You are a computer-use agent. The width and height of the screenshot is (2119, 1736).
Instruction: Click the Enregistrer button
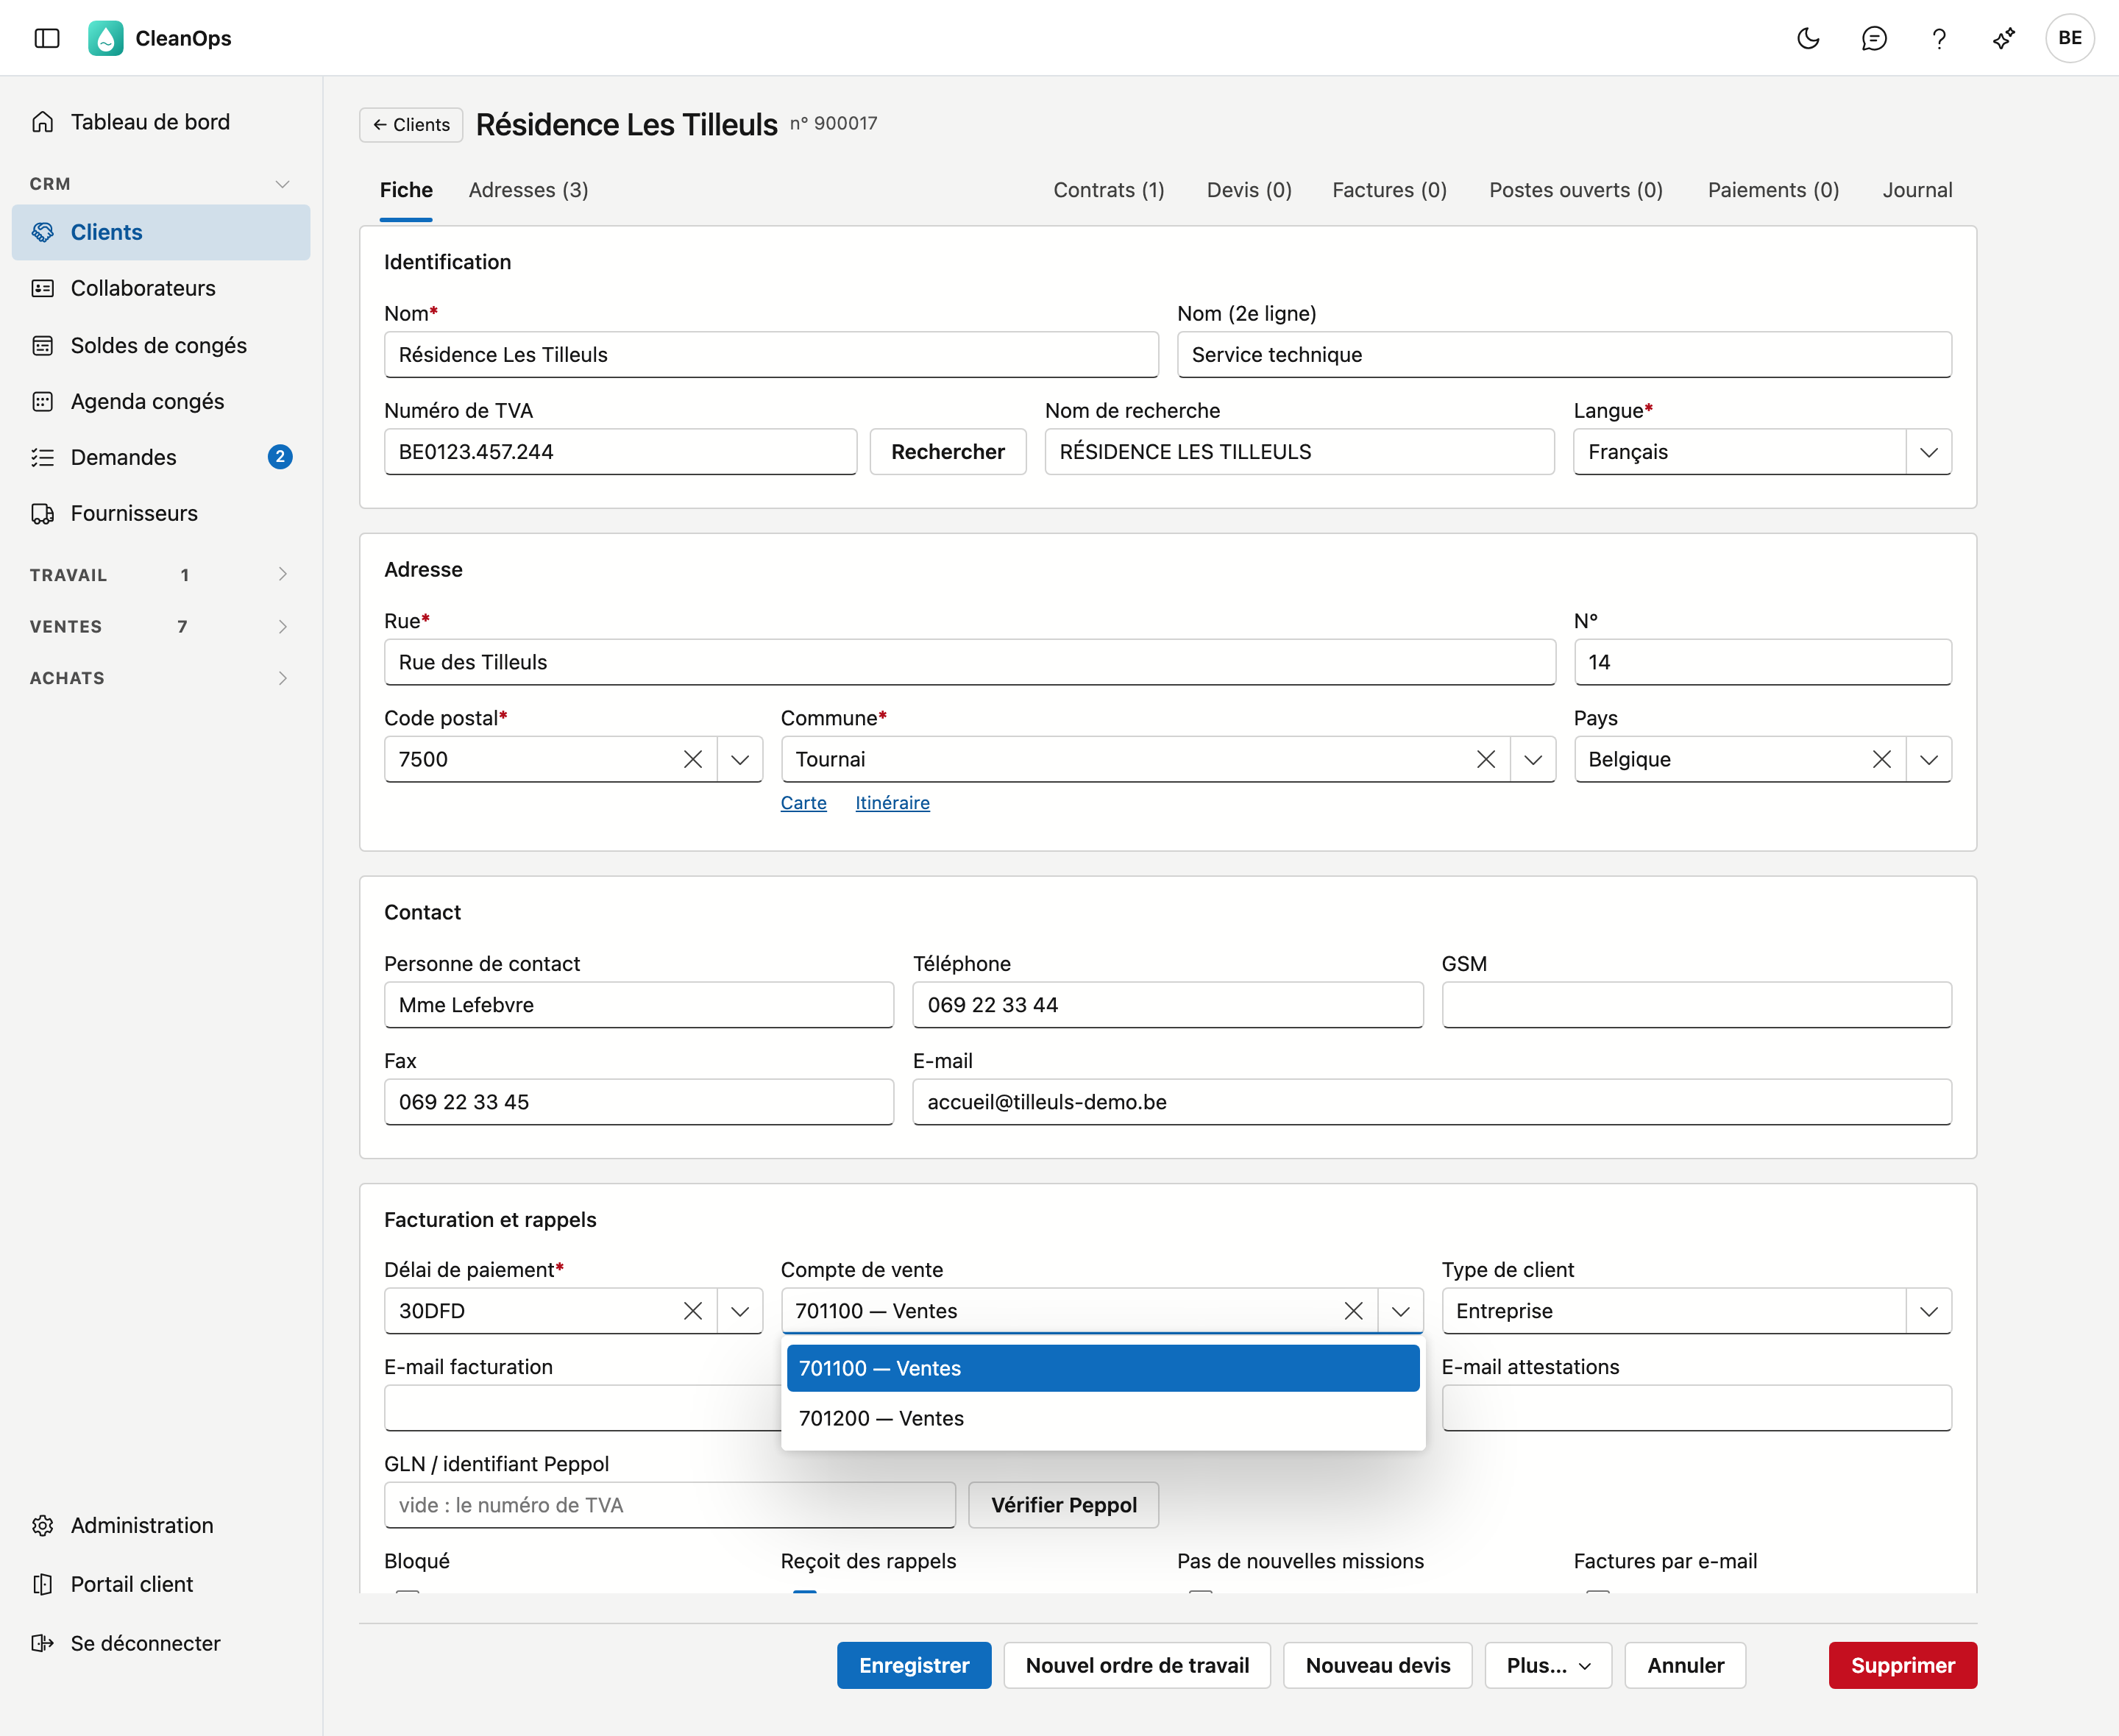point(914,1665)
